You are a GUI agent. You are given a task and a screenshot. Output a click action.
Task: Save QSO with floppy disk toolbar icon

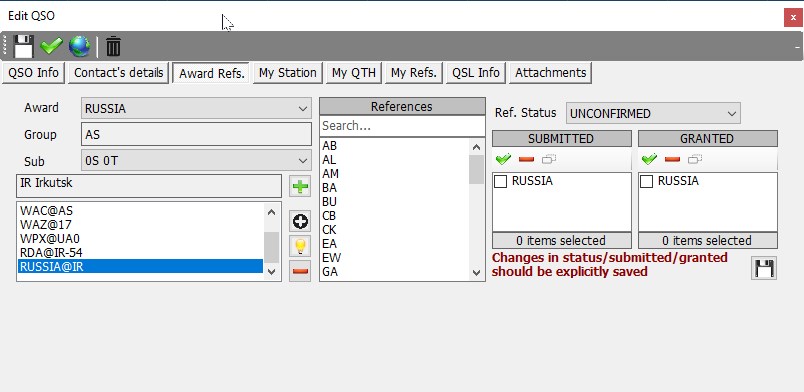[x=24, y=47]
